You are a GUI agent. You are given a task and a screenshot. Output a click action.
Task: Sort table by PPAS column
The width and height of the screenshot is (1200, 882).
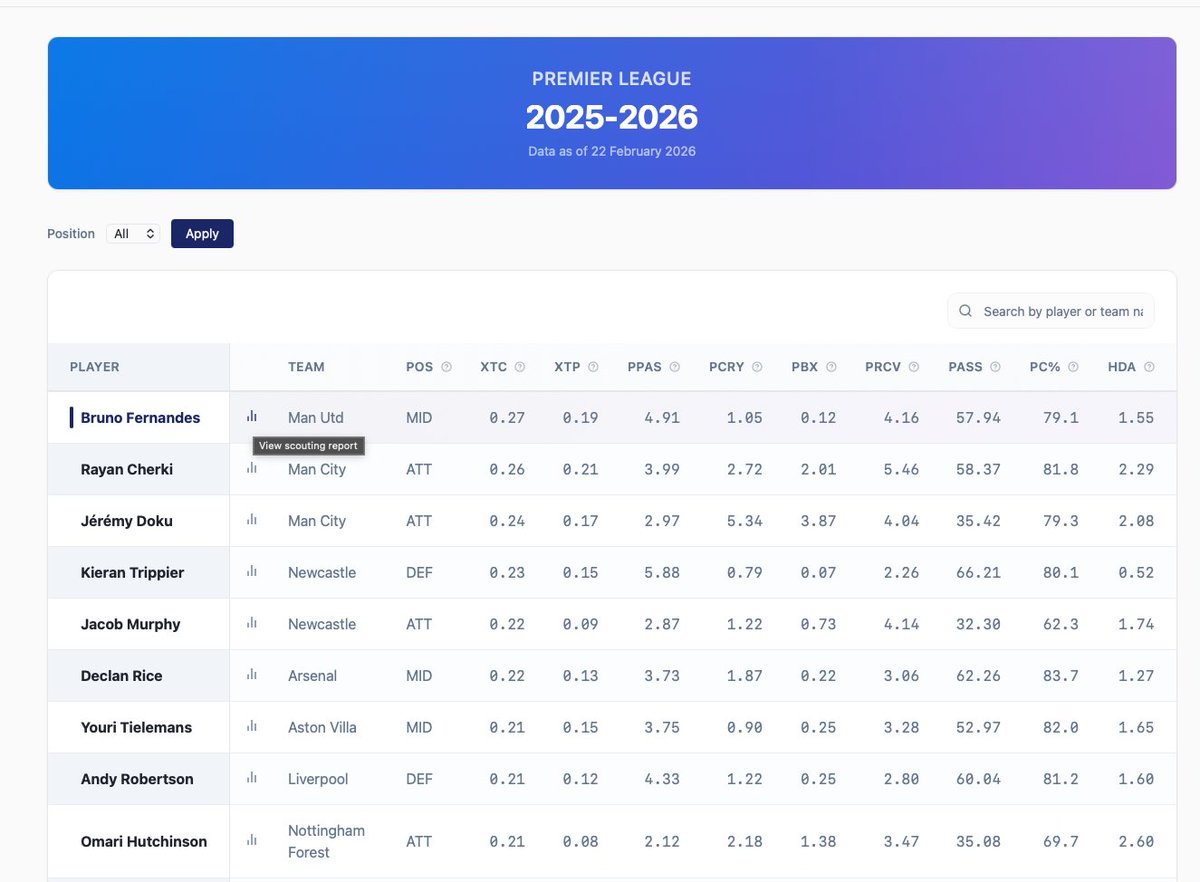645,367
